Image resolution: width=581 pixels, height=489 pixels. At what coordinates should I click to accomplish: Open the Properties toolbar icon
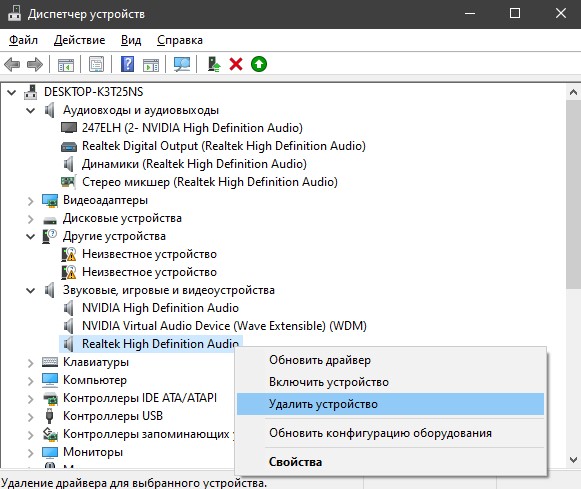pyautogui.click(x=97, y=64)
